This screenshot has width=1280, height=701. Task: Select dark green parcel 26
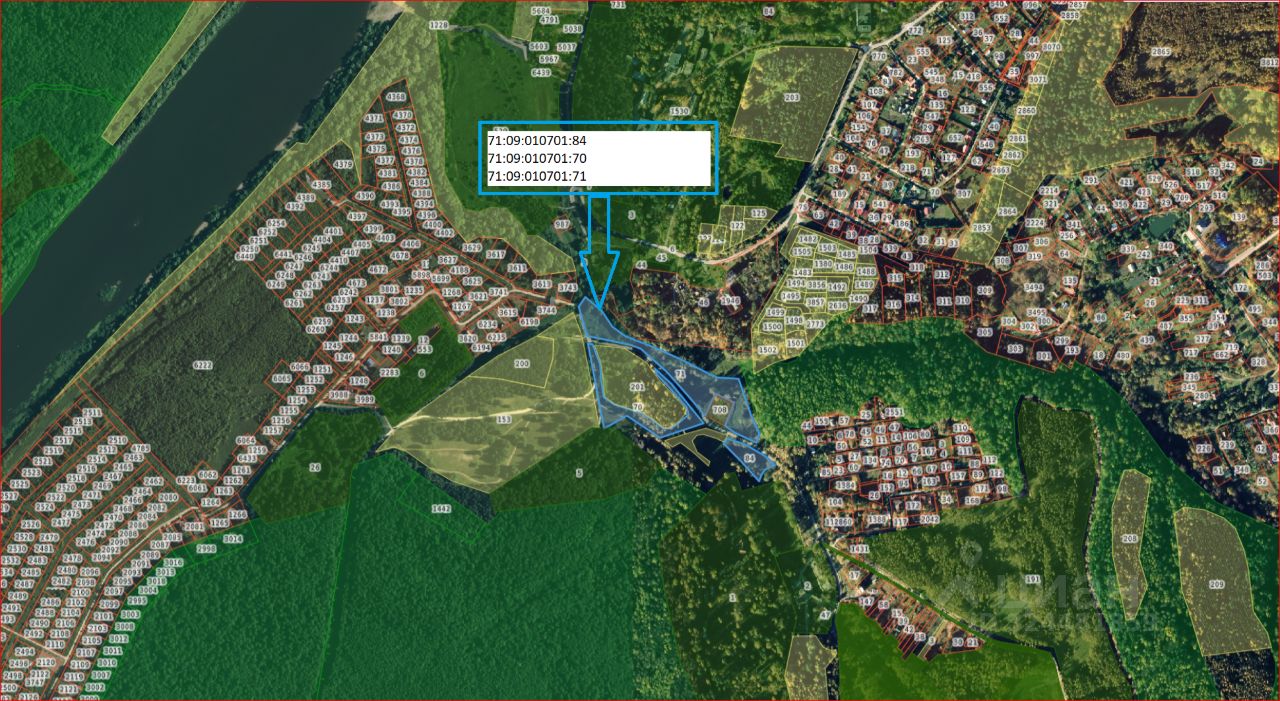315,467
